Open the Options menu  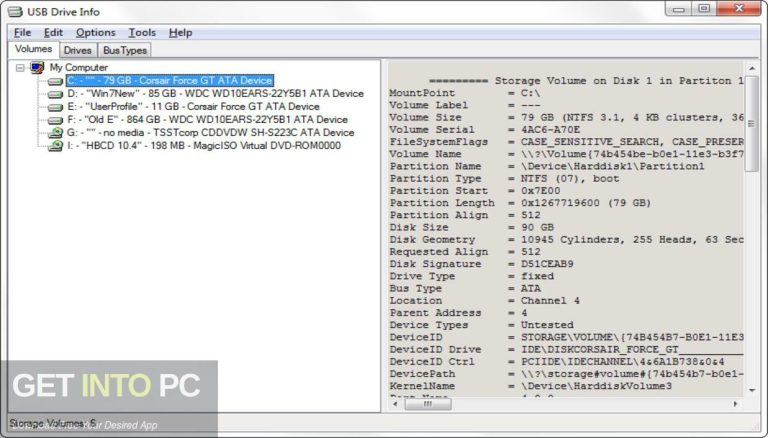click(x=95, y=33)
